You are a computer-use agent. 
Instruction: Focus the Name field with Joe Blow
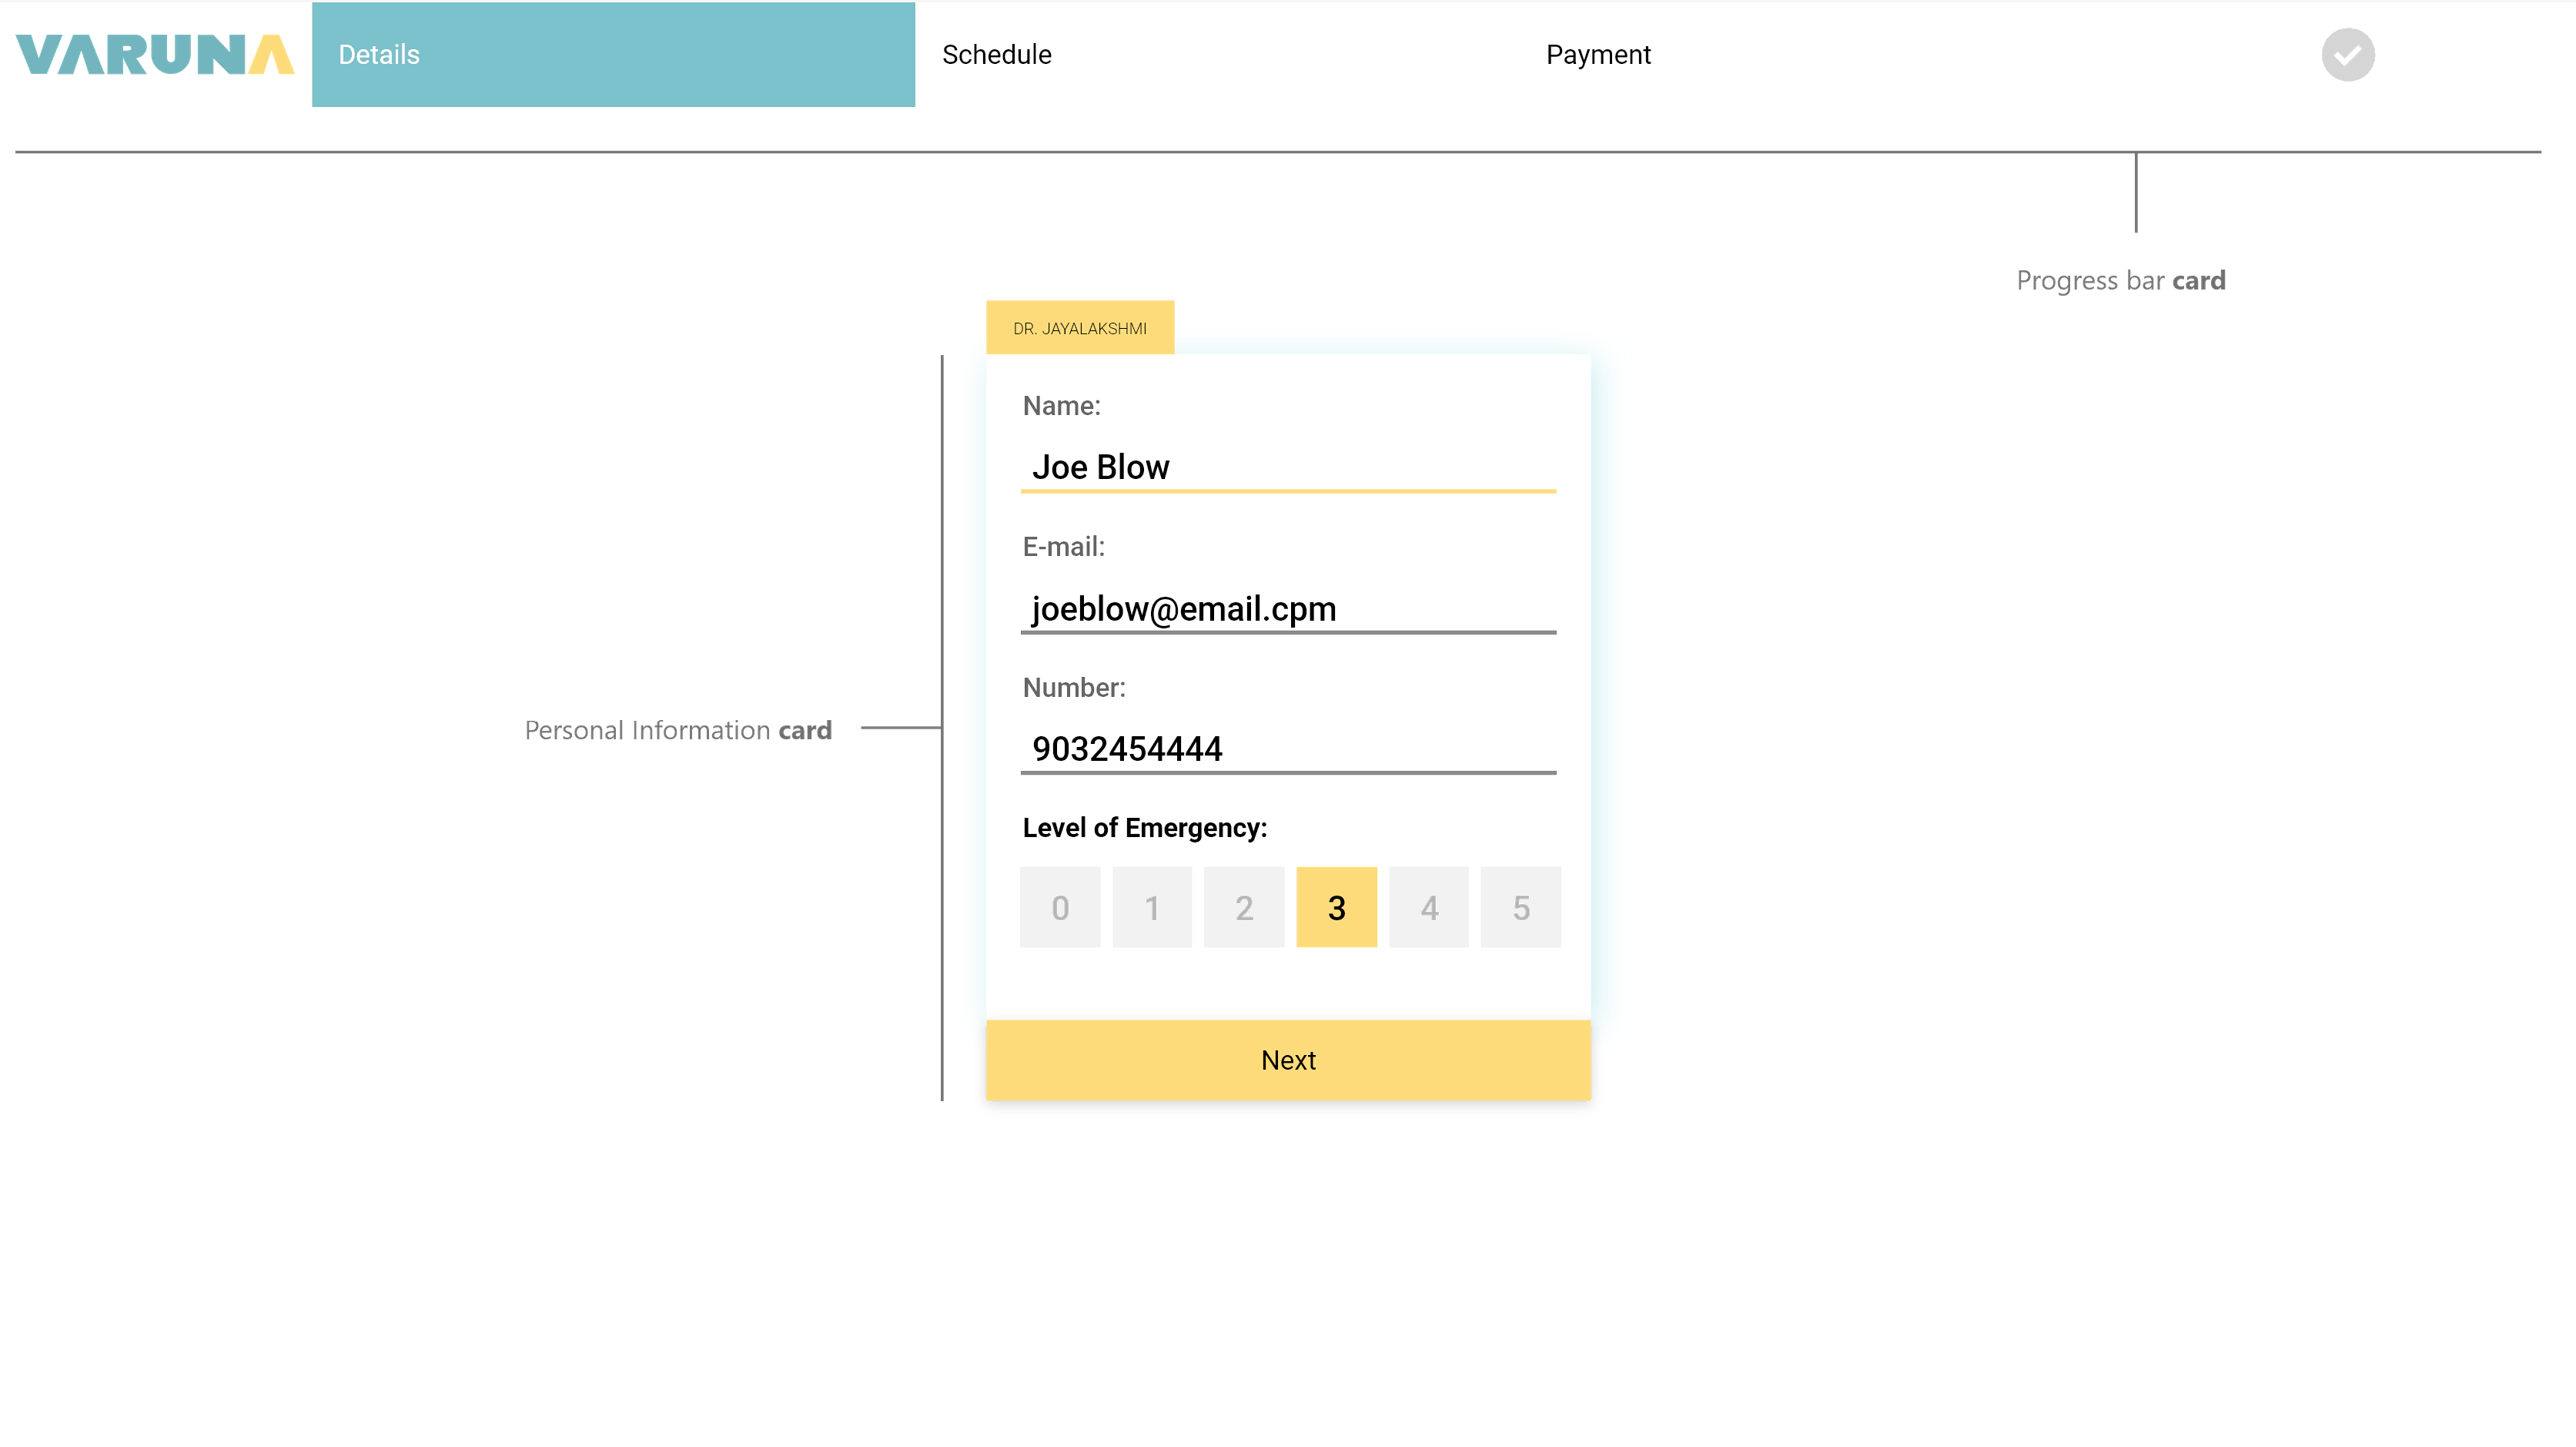(x=1288, y=467)
